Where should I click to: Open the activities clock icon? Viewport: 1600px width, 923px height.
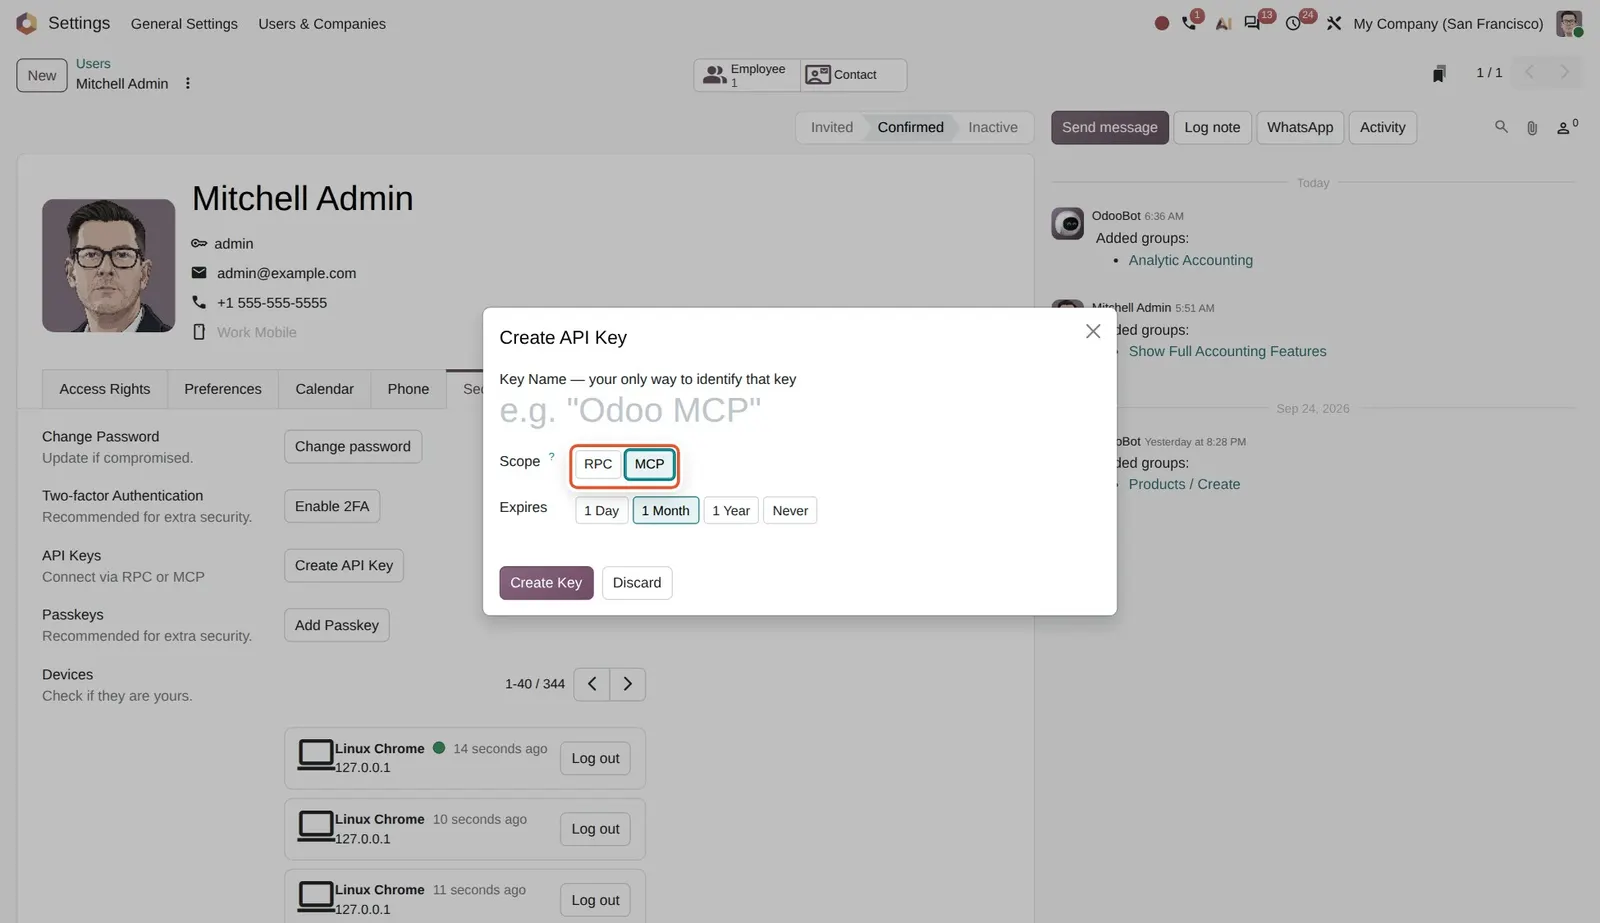tap(1293, 23)
